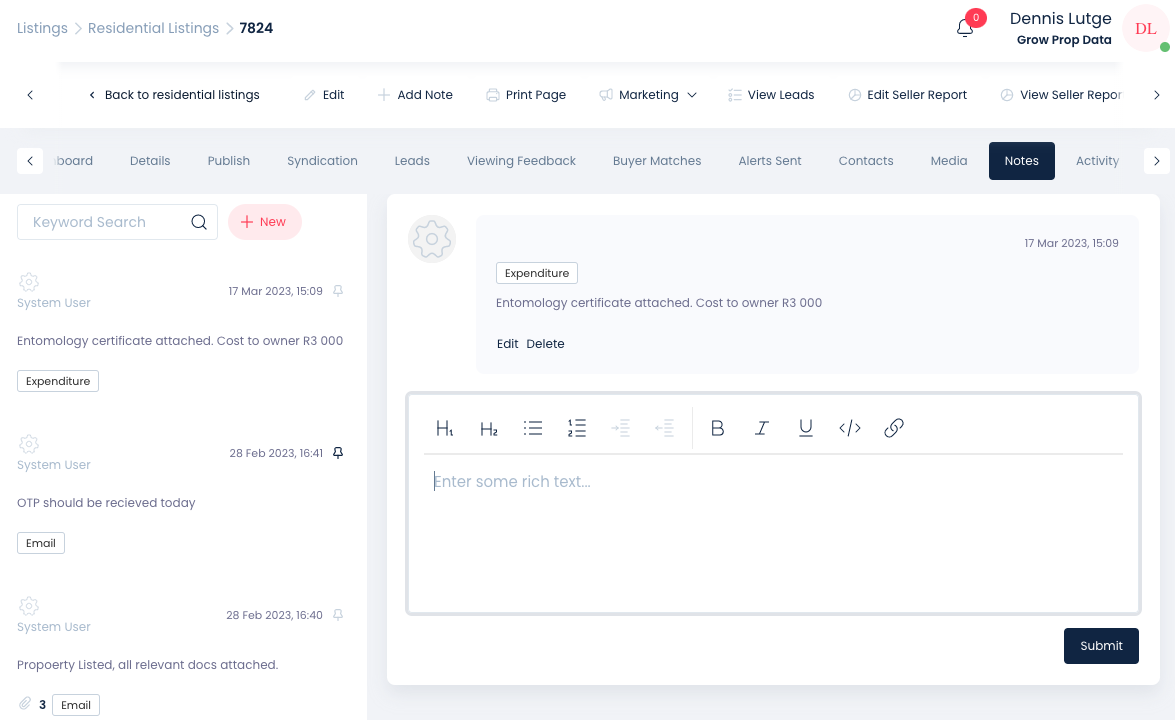Decrease indent in the editor

665,428
